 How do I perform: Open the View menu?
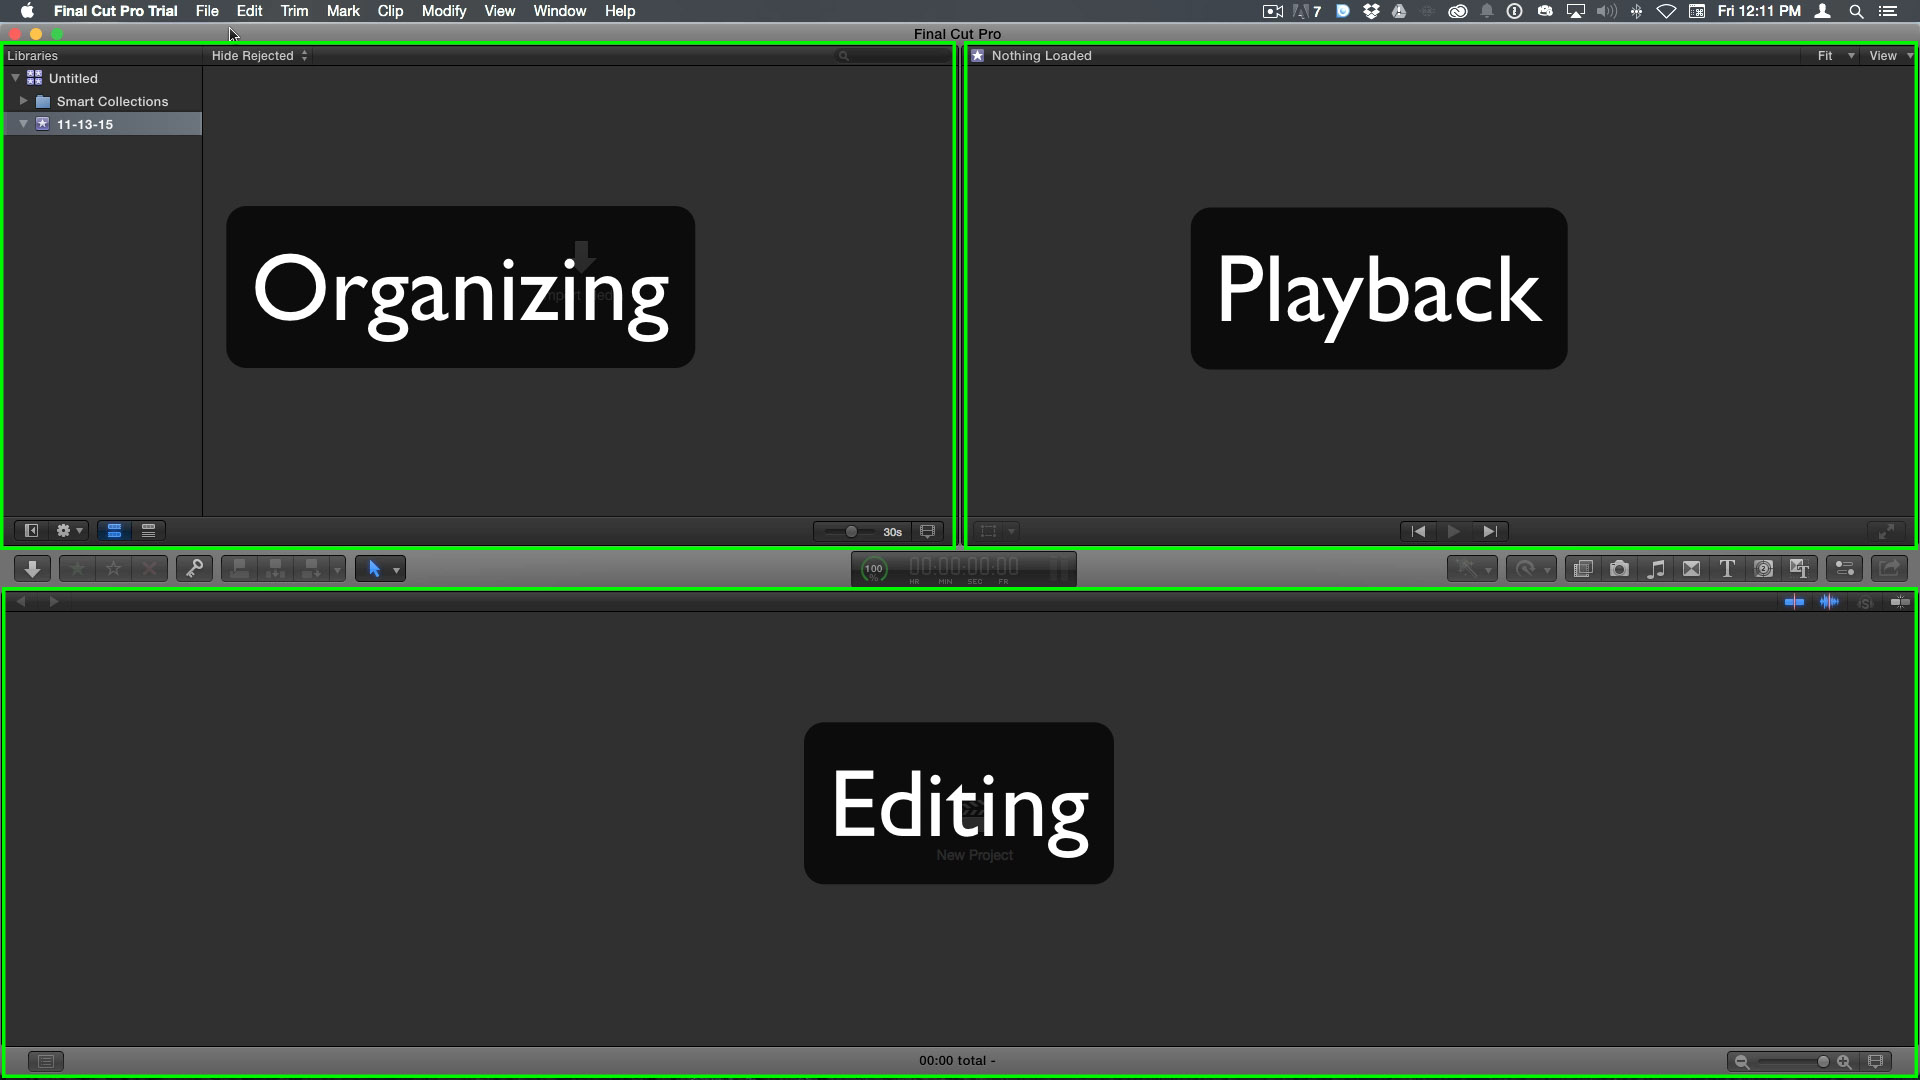pyautogui.click(x=498, y=11)
